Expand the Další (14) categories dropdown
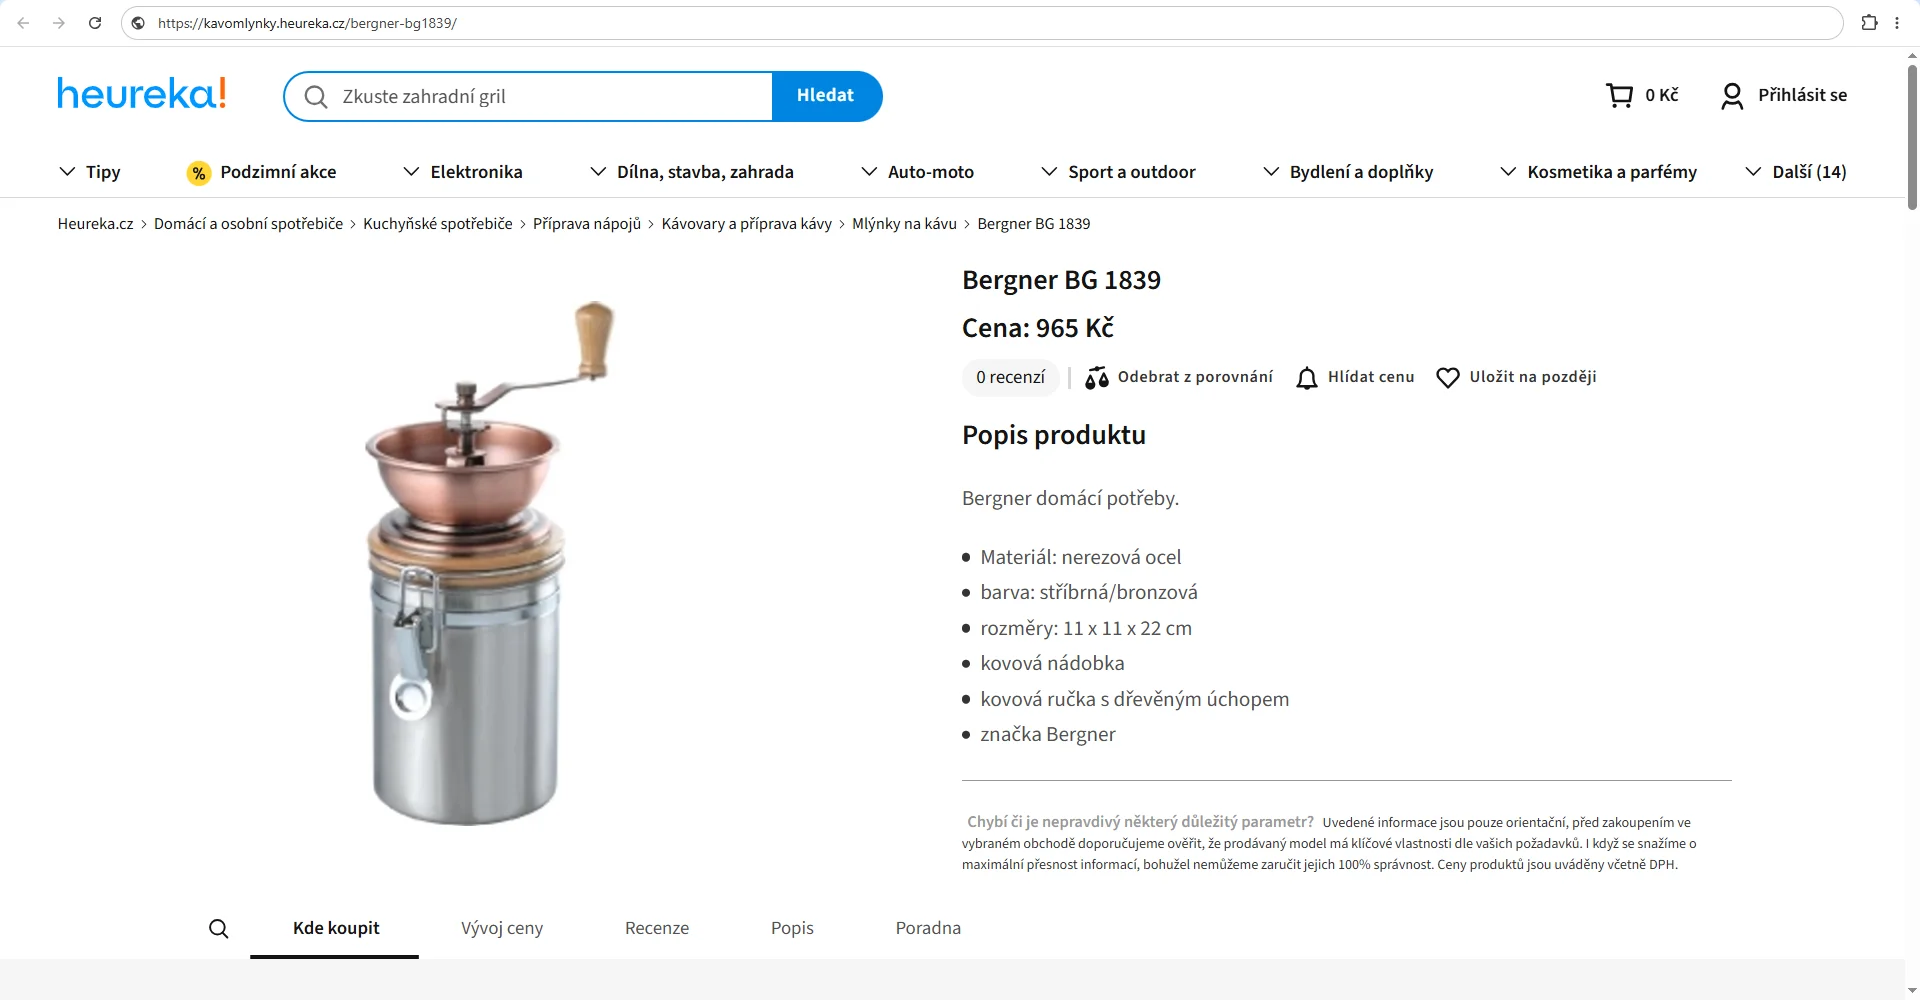1920x1000 pixels. pos(1796,172)
